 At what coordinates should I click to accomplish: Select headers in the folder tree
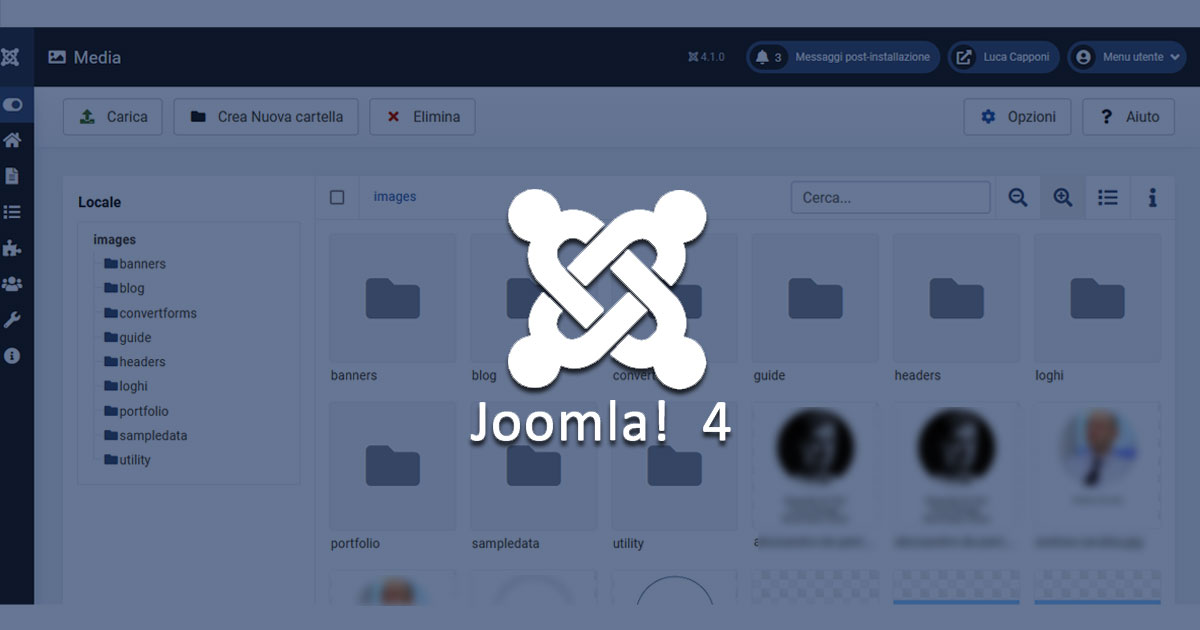click(x=135, y=362)
